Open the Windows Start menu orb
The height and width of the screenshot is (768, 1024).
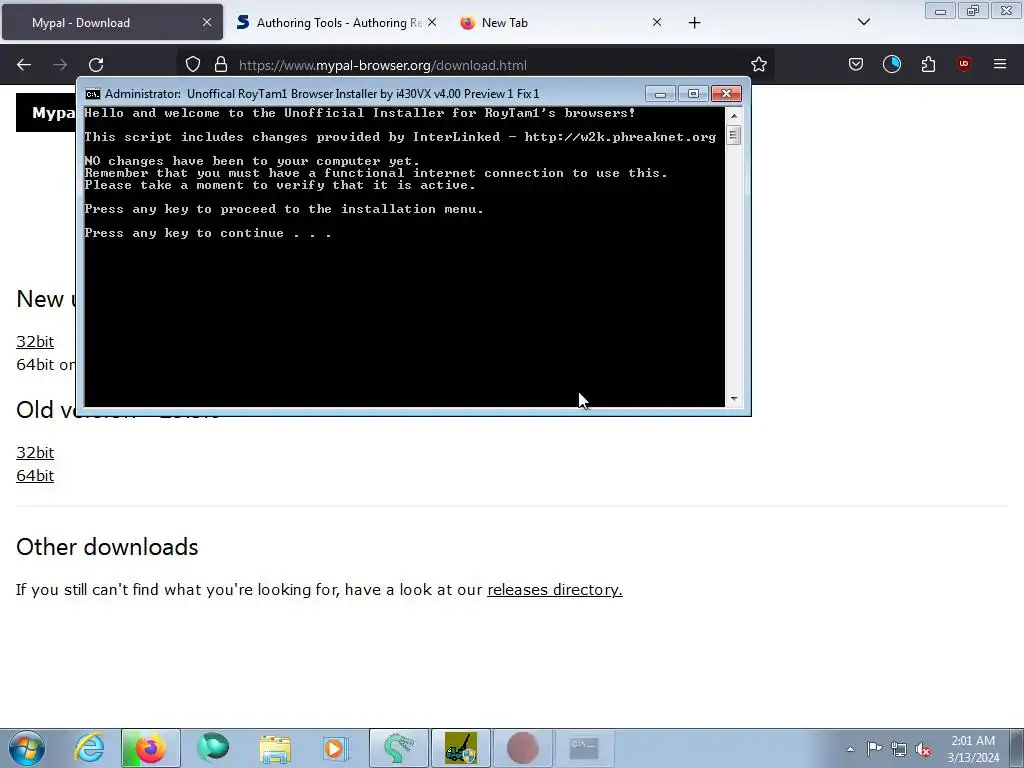pos(27,748)
